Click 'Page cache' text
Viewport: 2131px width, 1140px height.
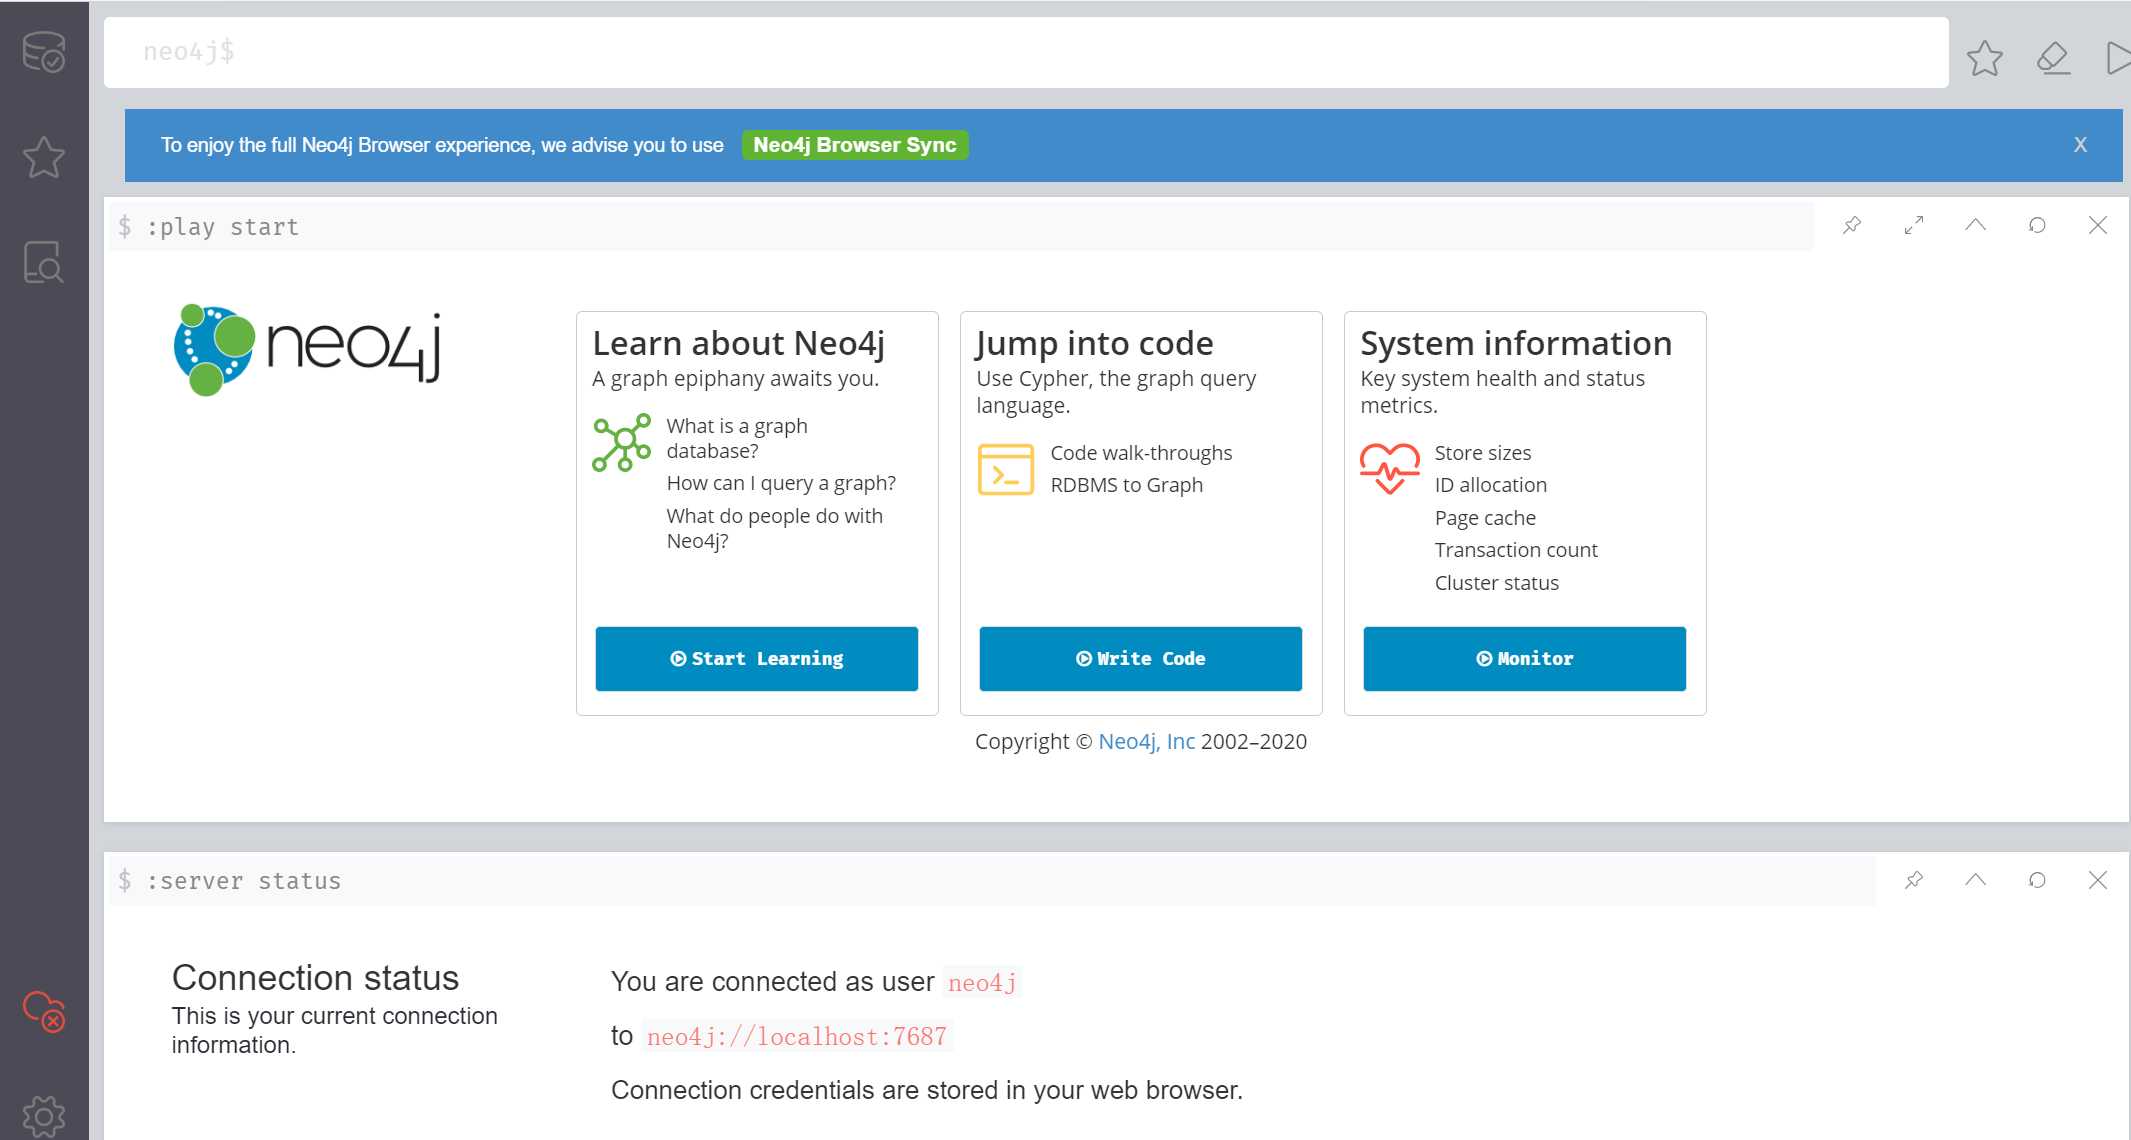(1485, 518)
